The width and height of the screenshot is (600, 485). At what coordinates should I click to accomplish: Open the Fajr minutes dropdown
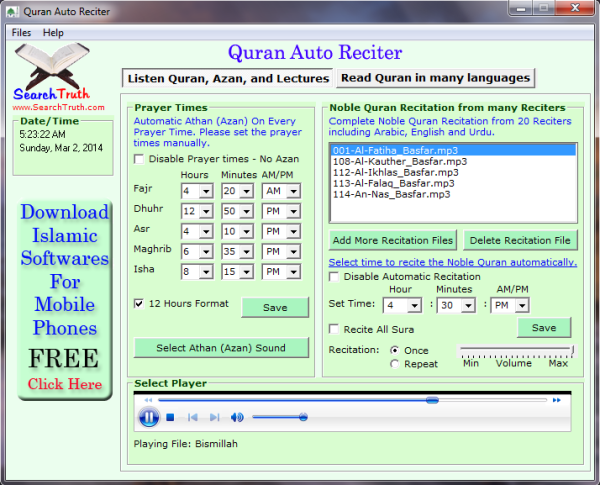(246, 191)
